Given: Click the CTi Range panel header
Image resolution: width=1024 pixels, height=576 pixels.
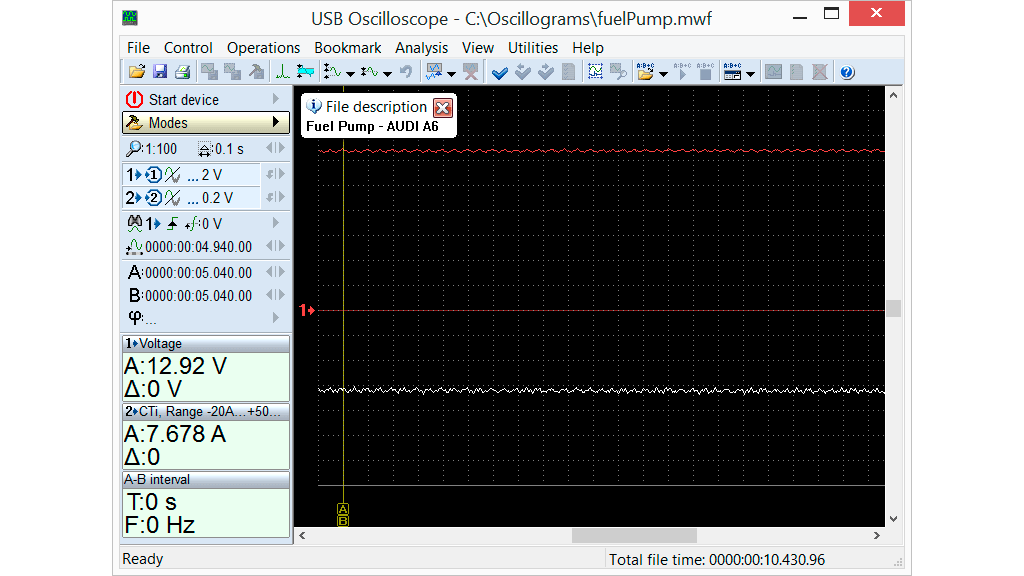Looking at the screenshot, I should (206, 411).
